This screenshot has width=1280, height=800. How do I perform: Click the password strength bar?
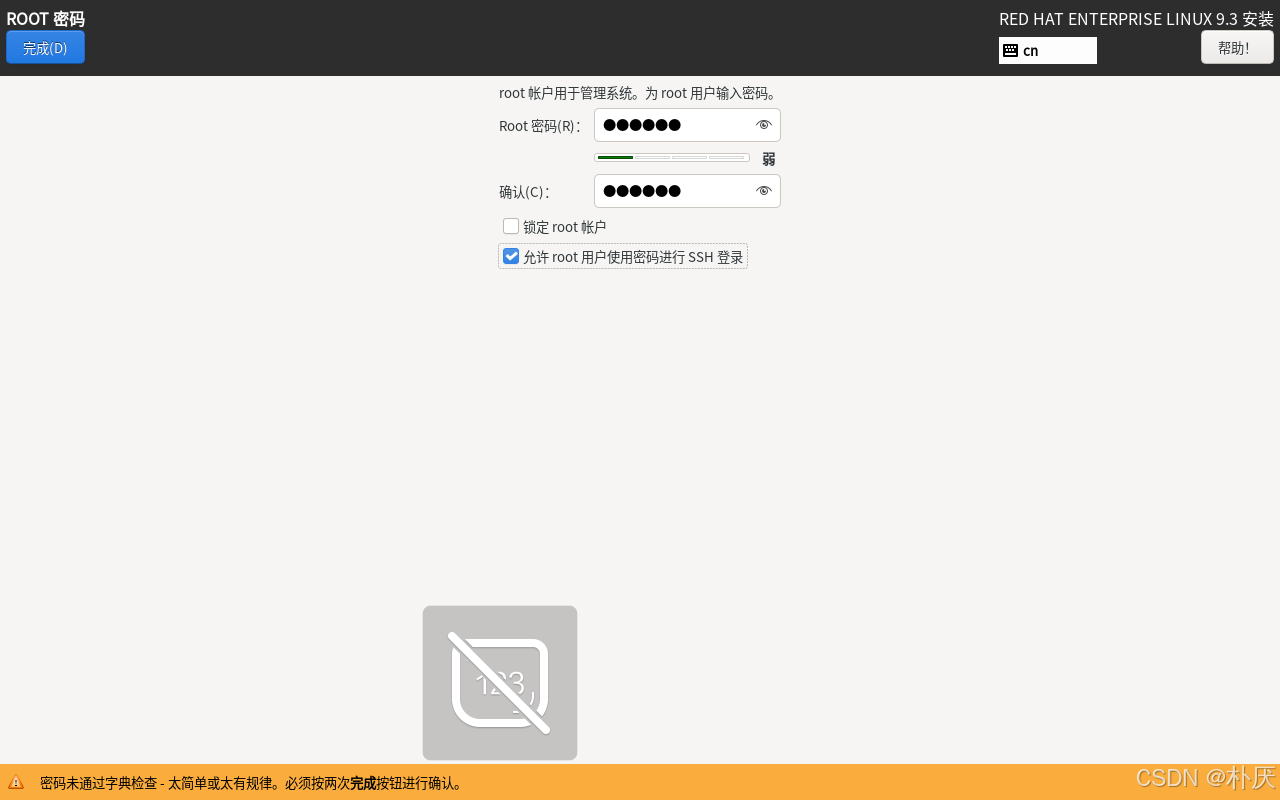tap(672, 157)
